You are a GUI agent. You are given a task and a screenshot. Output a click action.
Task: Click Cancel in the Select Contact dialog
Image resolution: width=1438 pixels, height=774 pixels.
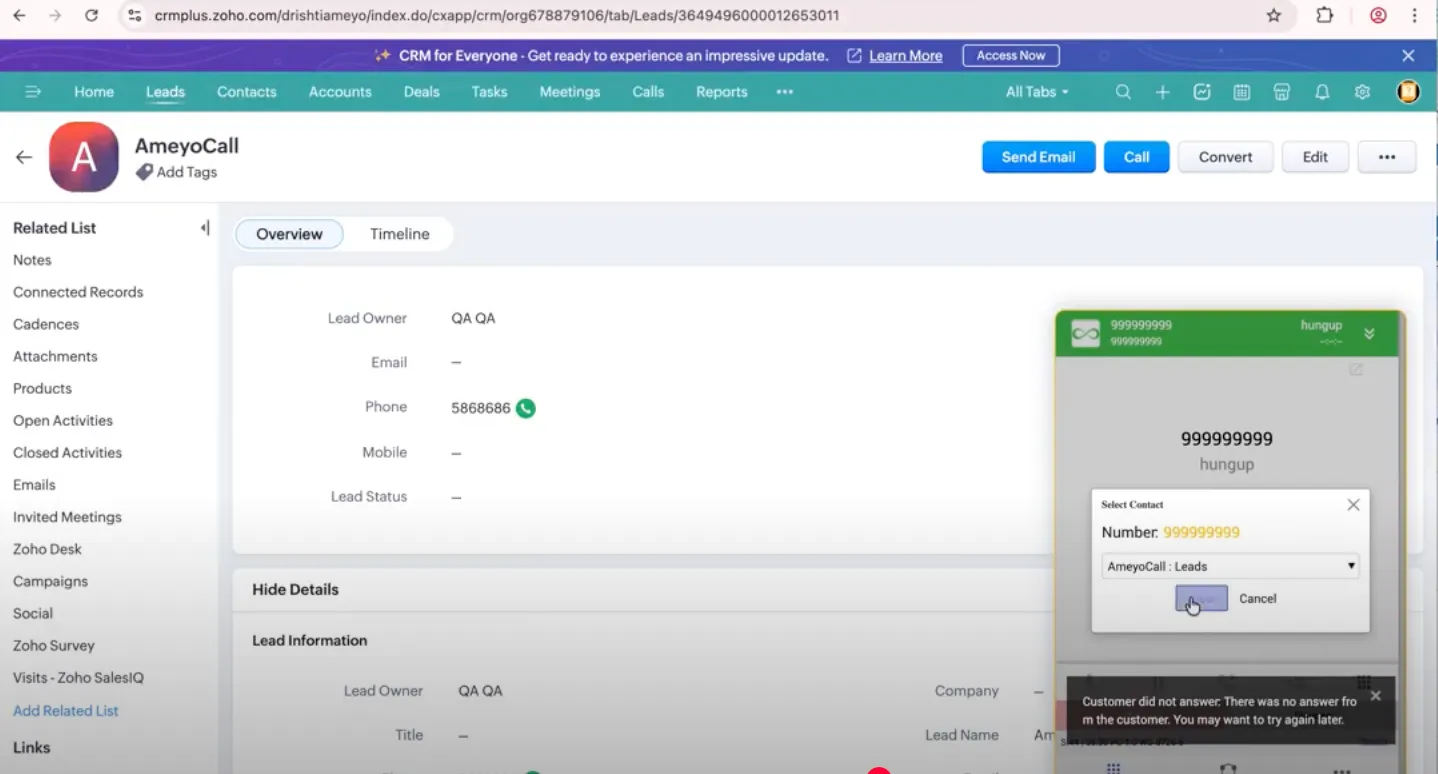pyautogui.click(x=1257, y=599)
